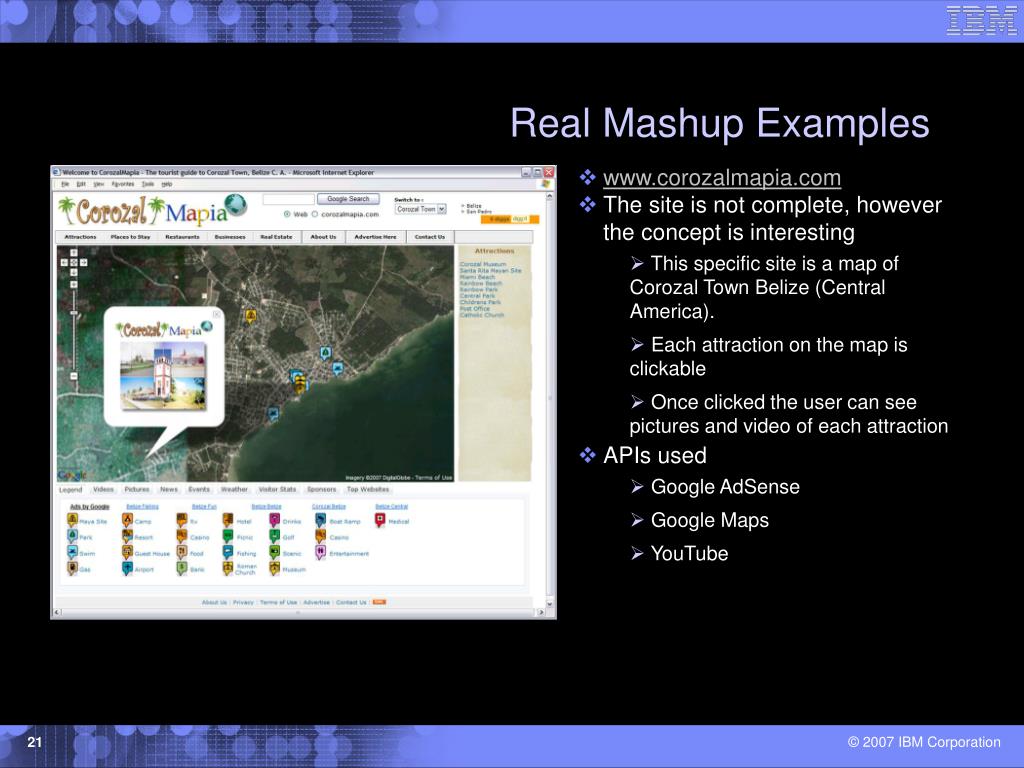Click the Food legend pin icon
The width and height of the screenshot is (1024, 768).
tap(182, 552)
